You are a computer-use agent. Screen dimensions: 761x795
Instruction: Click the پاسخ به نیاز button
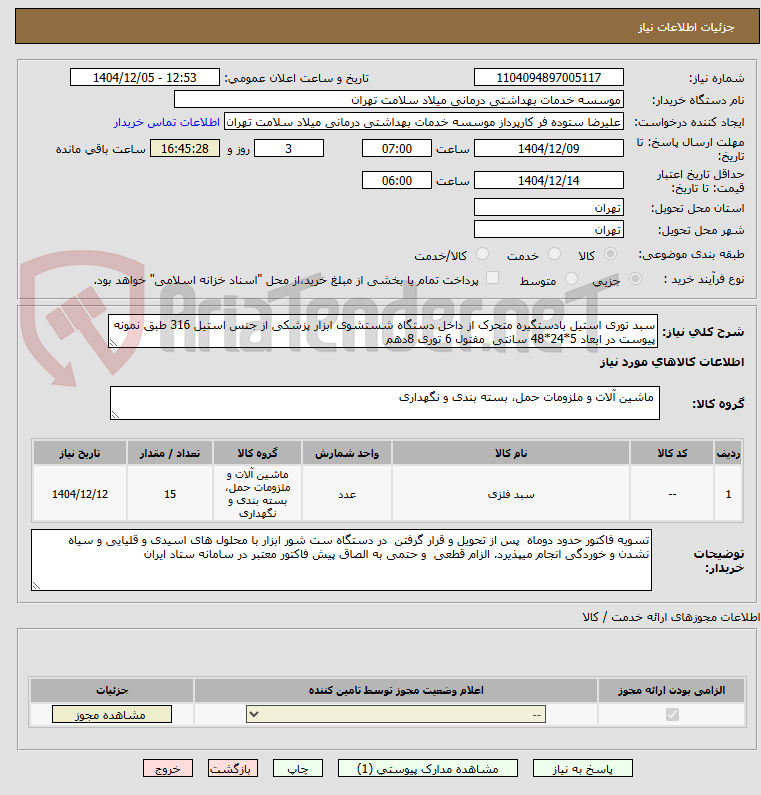coord(583,769)
